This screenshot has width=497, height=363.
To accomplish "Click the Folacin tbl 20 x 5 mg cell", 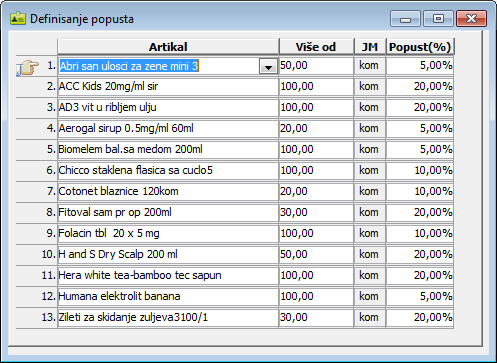I will coord(168,233).
